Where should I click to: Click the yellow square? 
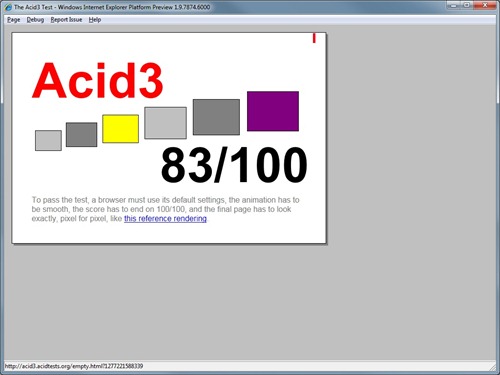[120, 129]
